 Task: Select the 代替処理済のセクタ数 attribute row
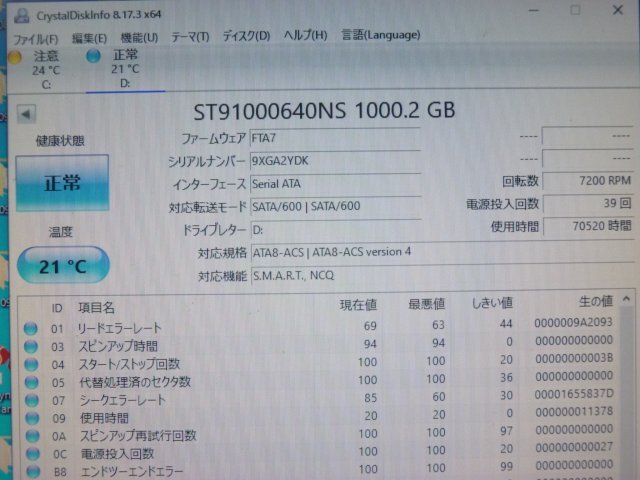320,380
